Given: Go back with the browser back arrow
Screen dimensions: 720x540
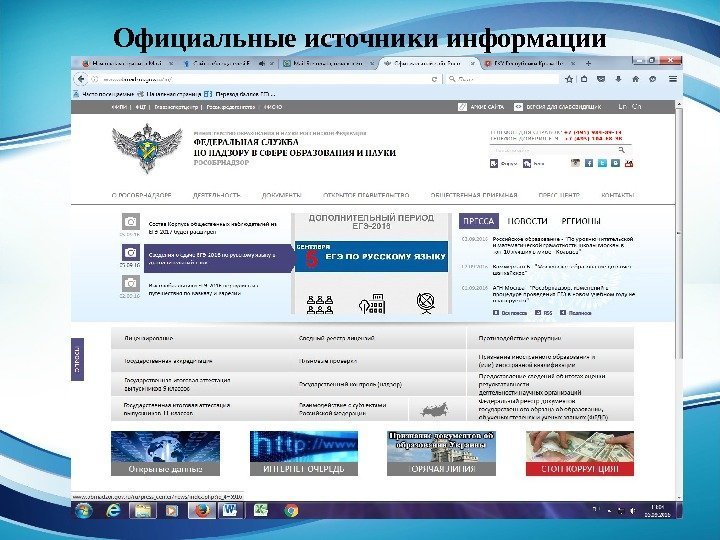Looking at the screenshot, I should [81, 79].
